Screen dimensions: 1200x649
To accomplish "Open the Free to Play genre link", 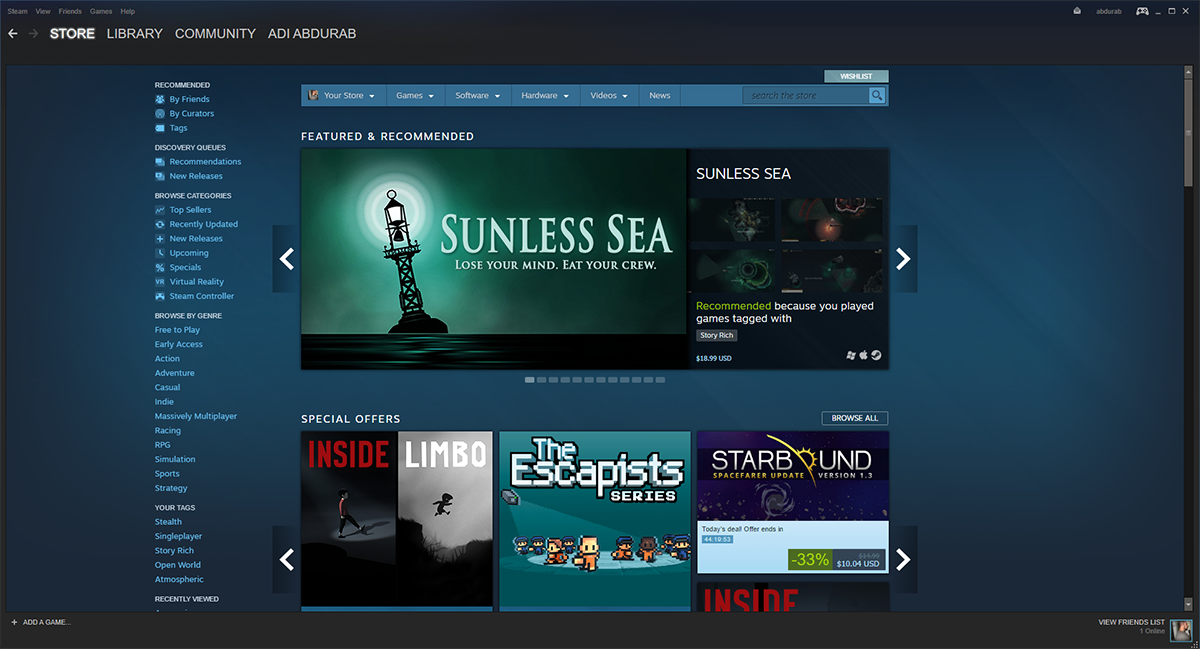I will click(177, 330).
